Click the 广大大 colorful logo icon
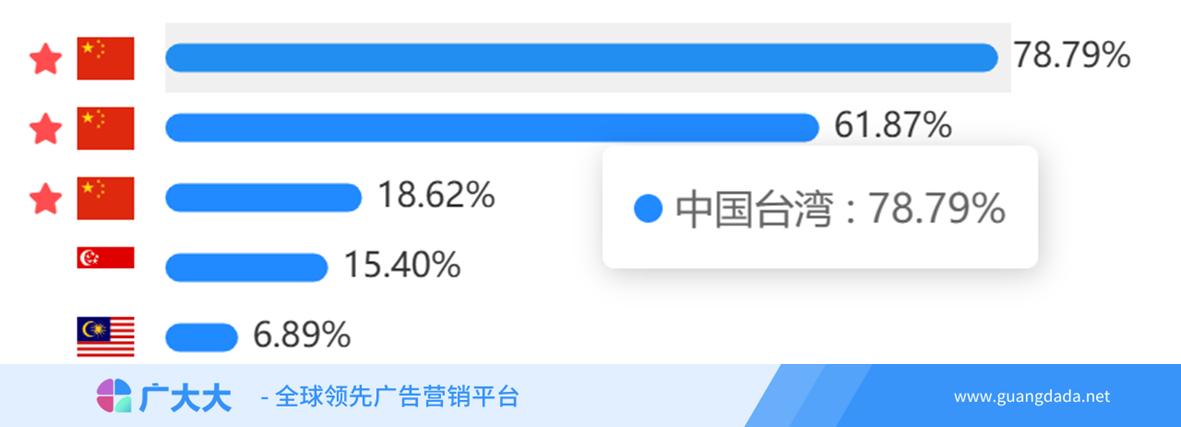Screen dimensions: 1181x427 114,395
